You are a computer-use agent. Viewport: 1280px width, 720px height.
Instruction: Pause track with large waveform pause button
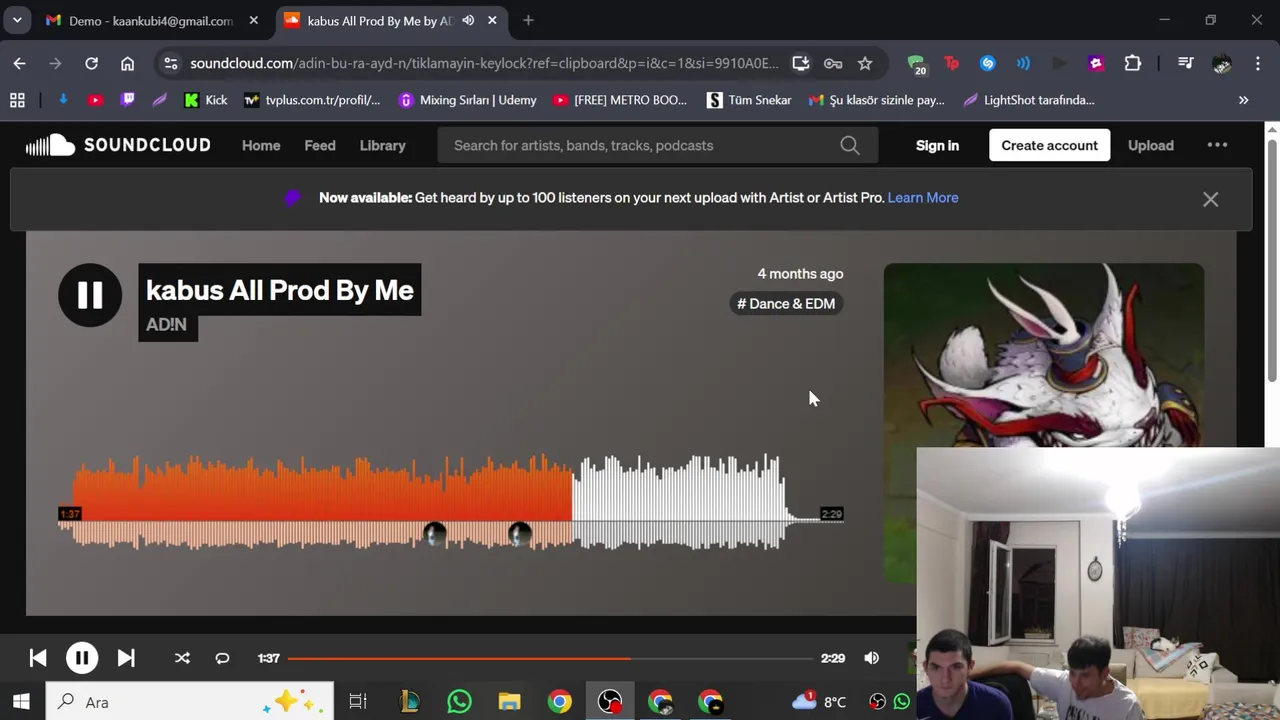tap(90, 295)
